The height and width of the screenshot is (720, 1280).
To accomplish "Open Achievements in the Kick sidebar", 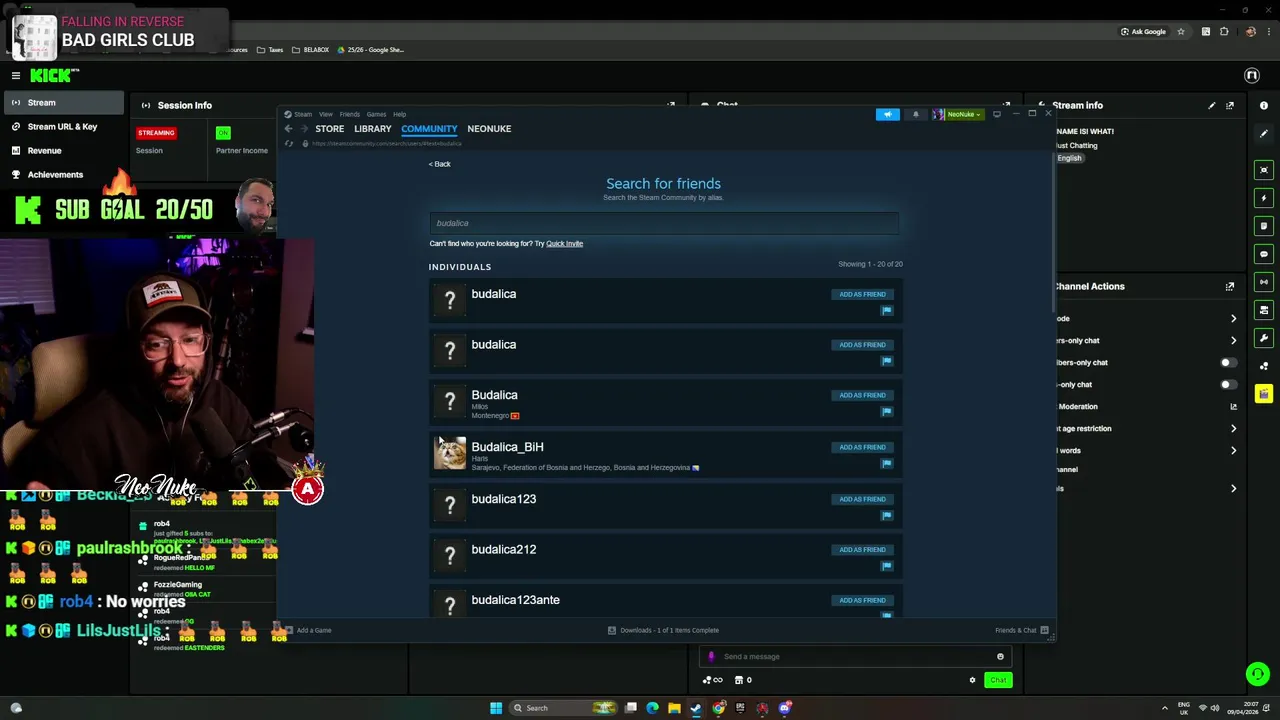I will pos(55,175).
